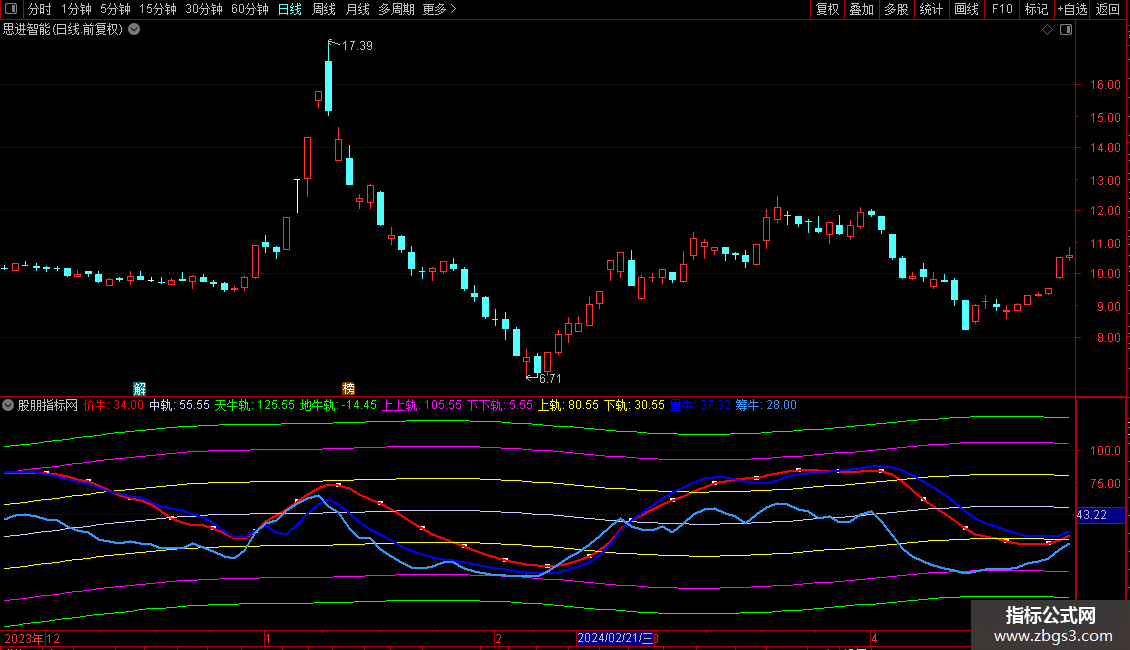Toggle the right side panel icon
The height and width of the screenshot is (650, 1130).
click(x=1065, y=30)
